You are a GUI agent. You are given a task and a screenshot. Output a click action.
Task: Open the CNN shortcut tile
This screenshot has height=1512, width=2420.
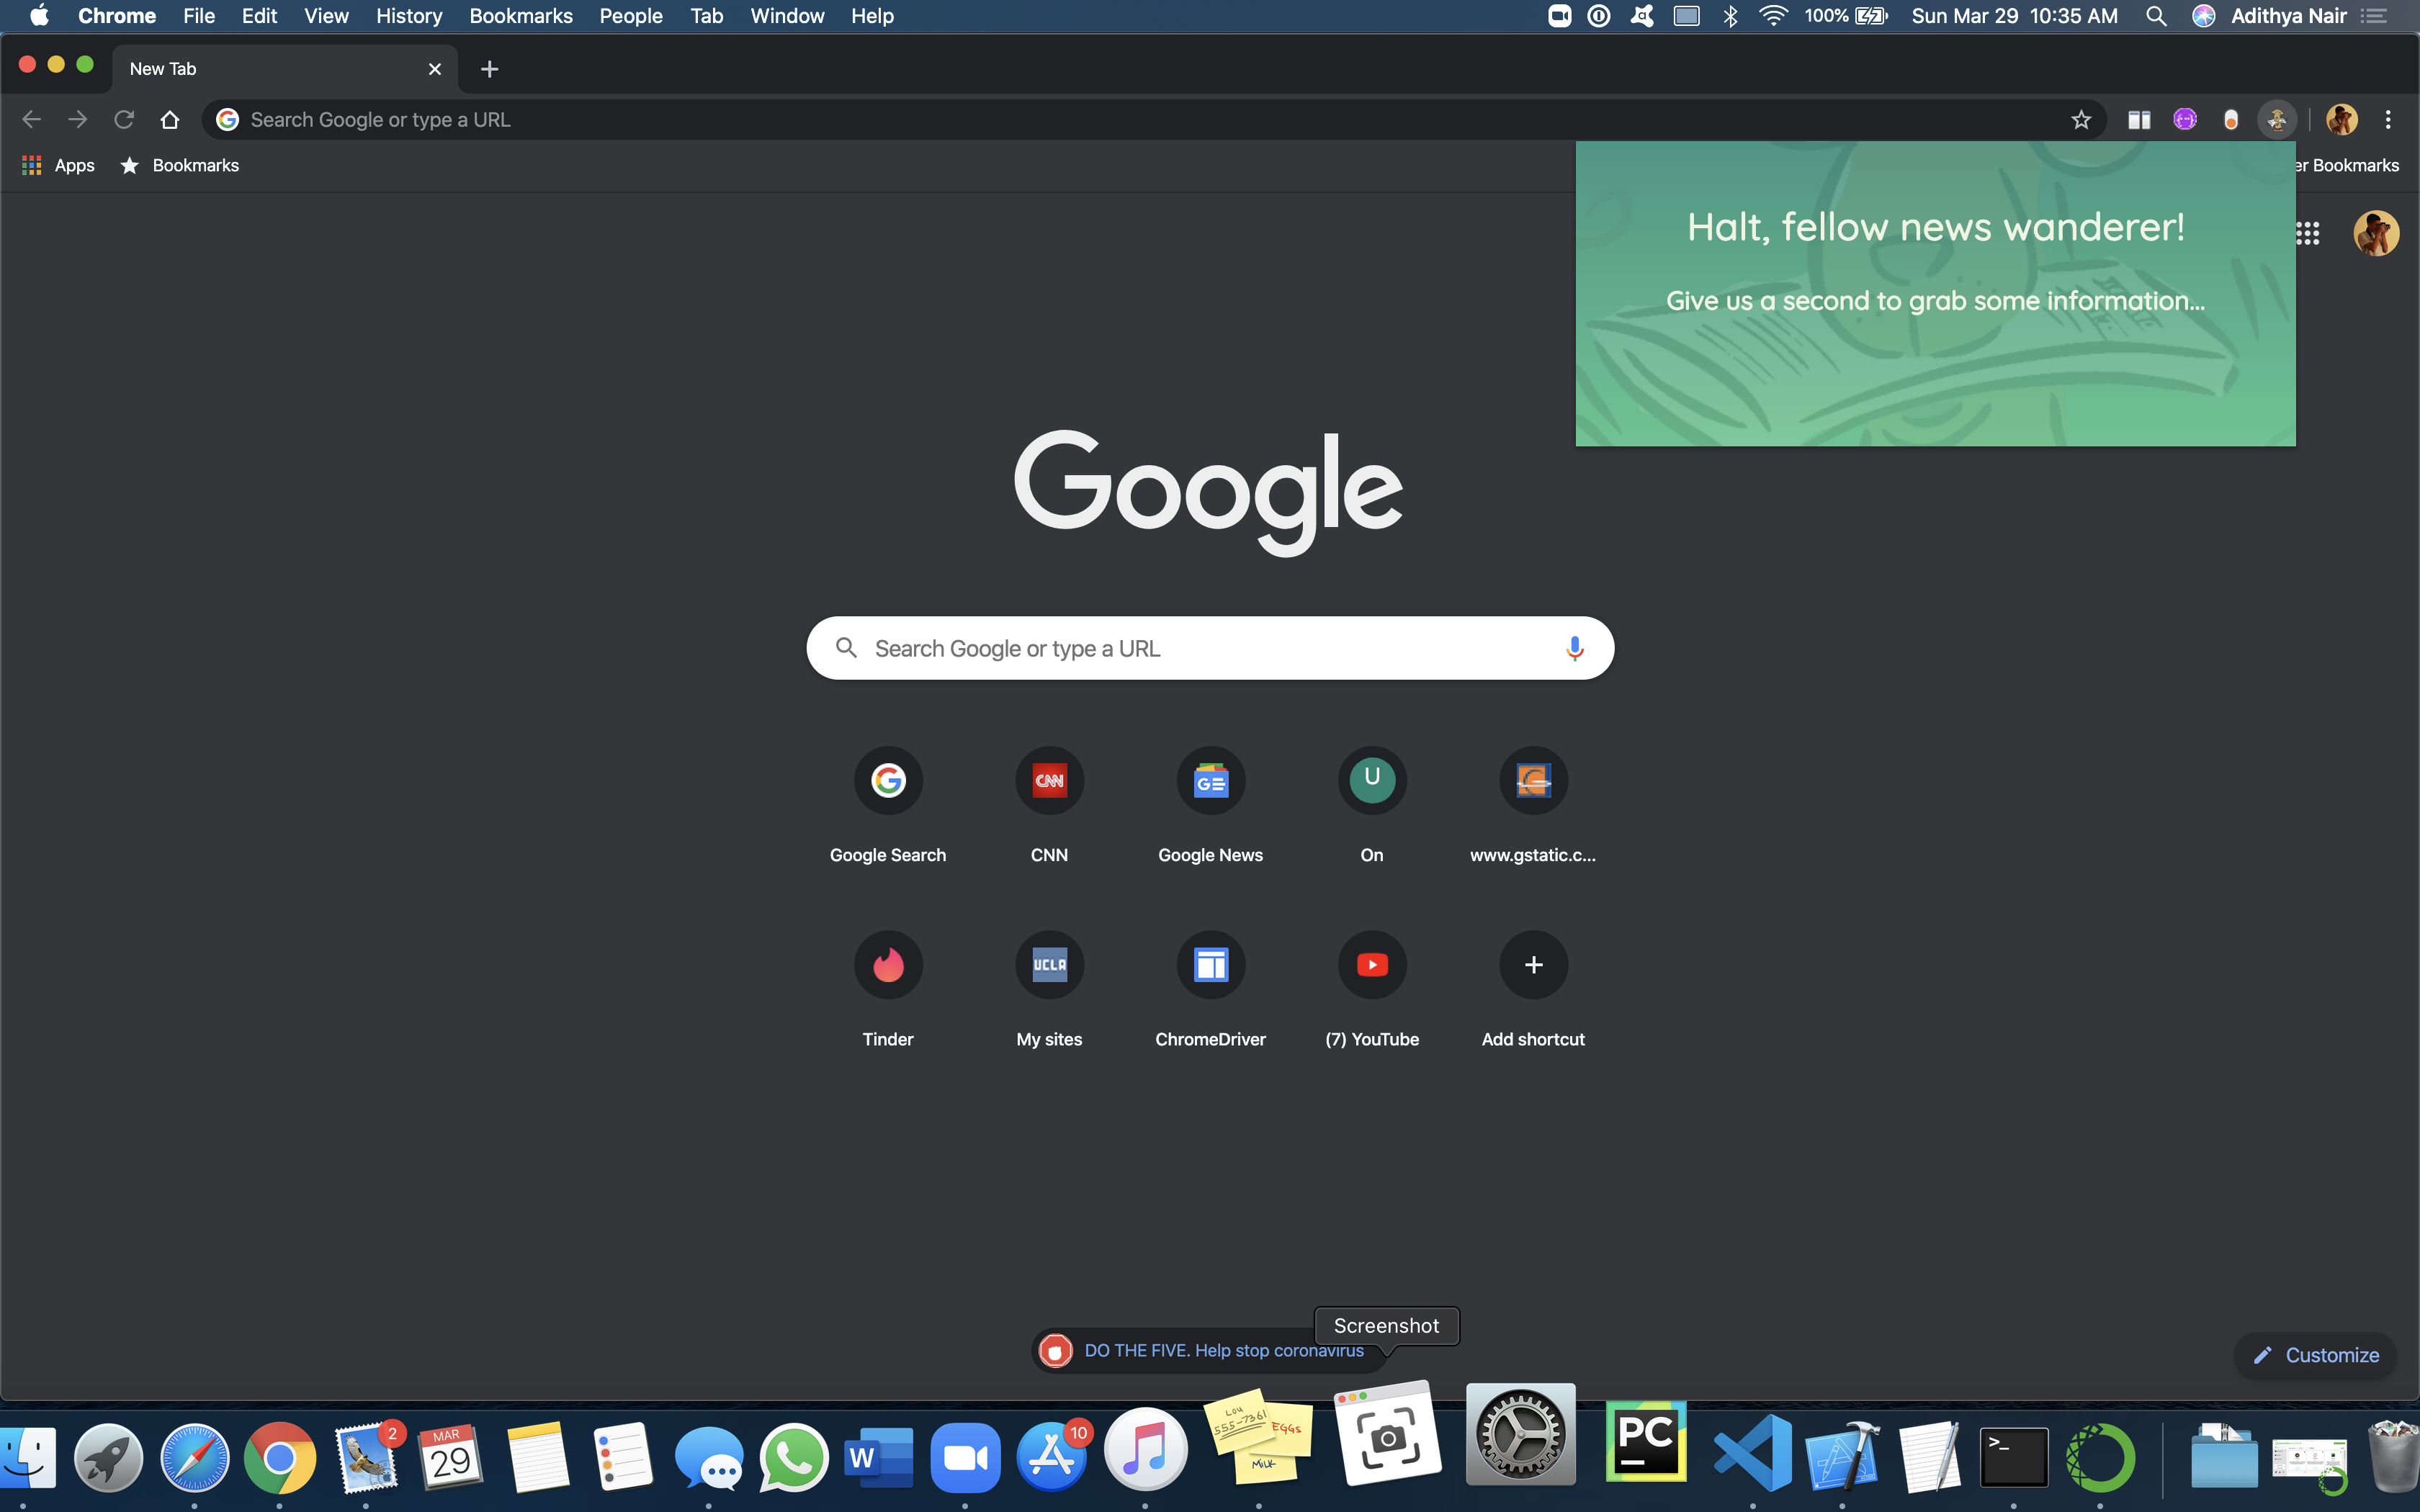tap(1049, 781)
